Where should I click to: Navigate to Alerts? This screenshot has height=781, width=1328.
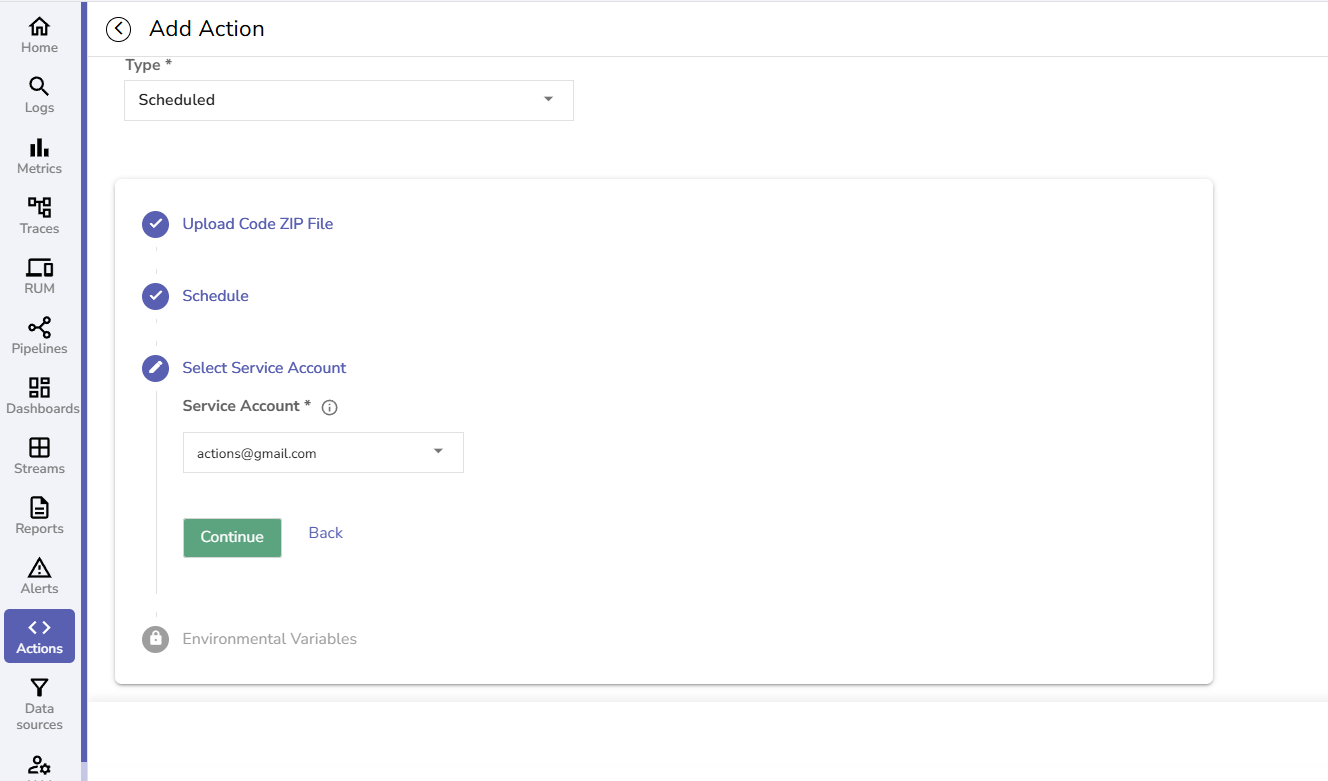pos(39,576)
